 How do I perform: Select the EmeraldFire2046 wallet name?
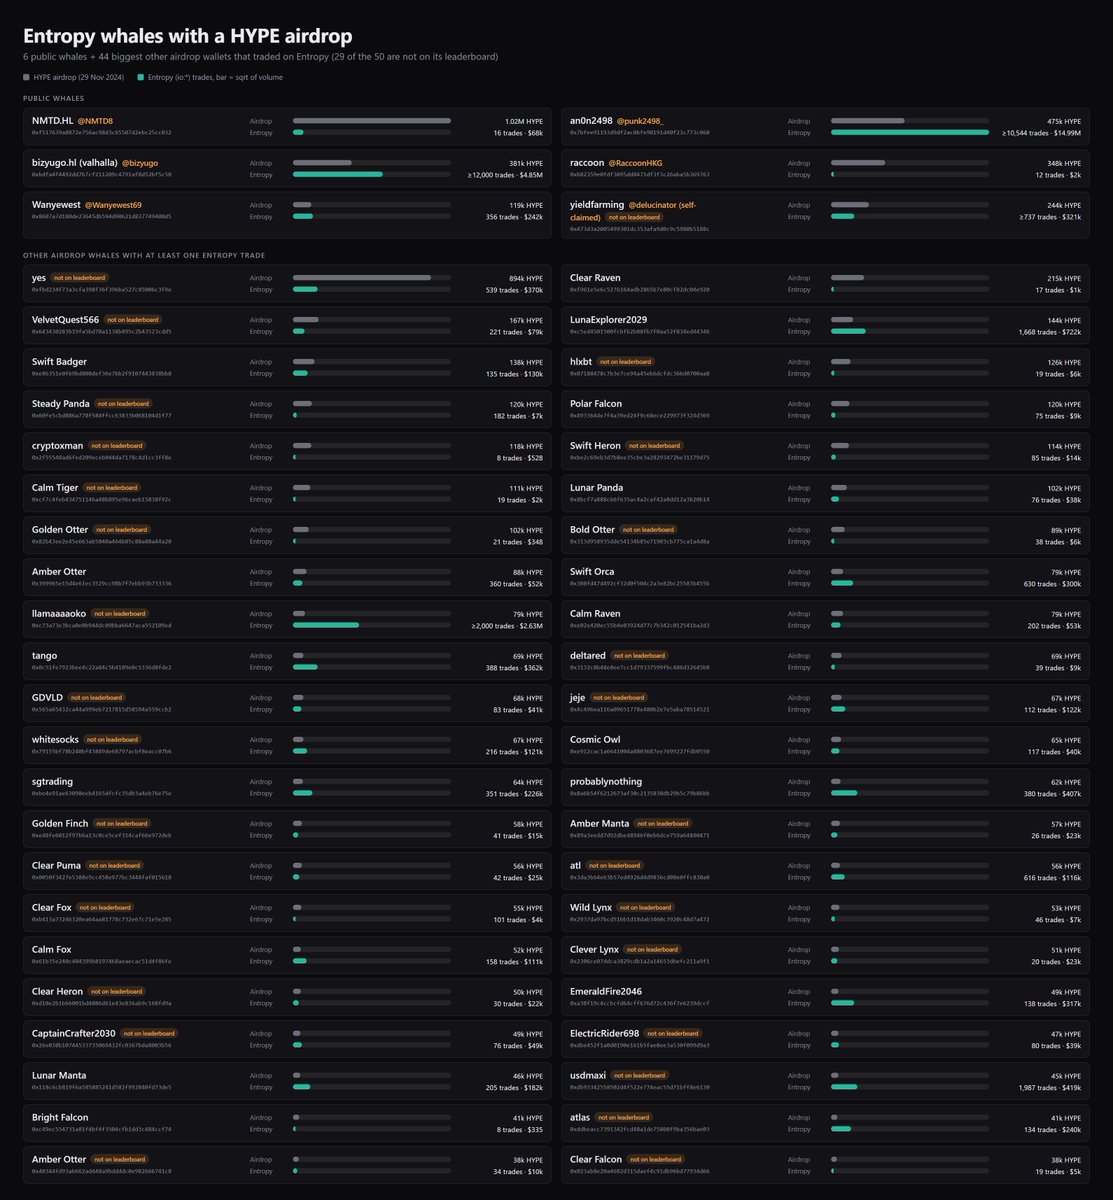point(606,992)
